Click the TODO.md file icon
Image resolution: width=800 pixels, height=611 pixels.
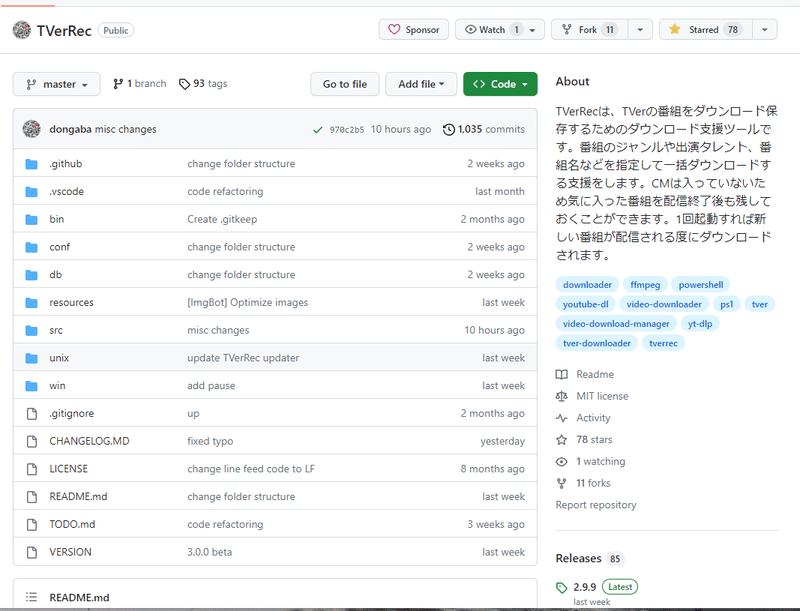pos(32,525)
